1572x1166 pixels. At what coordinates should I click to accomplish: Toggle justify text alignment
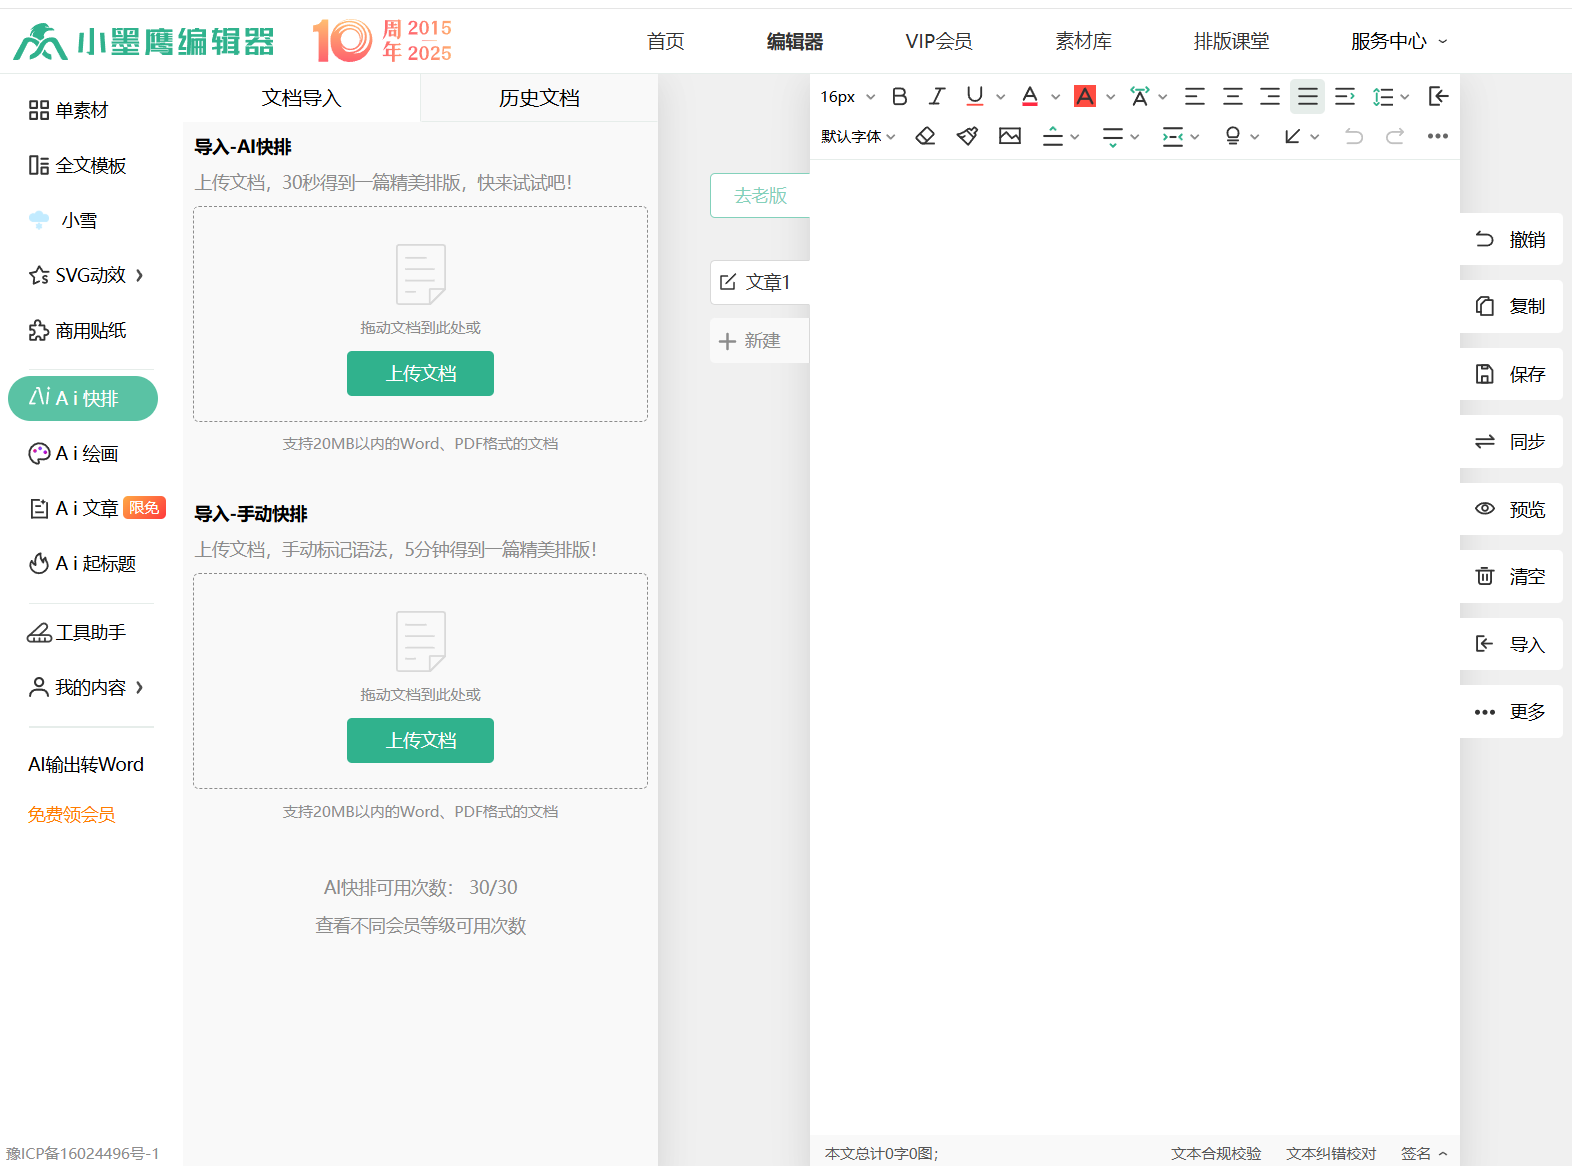coord(1307,96)
